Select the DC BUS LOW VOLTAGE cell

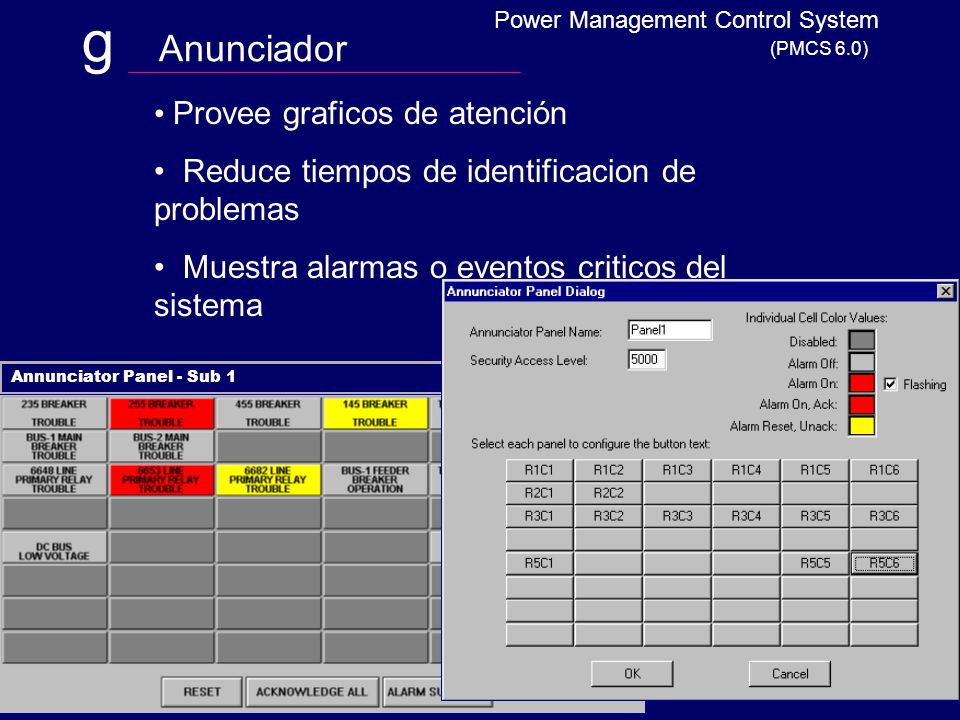pos(54,547)
